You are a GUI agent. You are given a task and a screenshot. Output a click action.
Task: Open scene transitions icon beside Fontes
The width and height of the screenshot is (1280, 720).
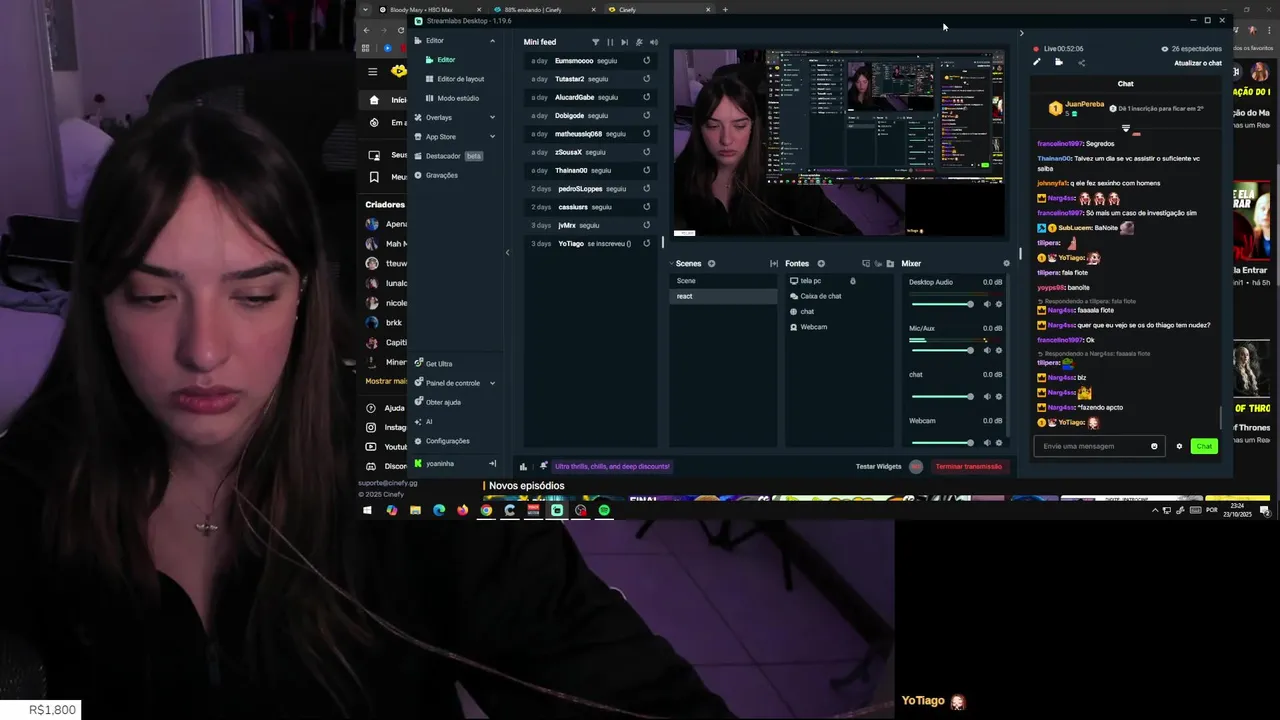click(774, 264)
